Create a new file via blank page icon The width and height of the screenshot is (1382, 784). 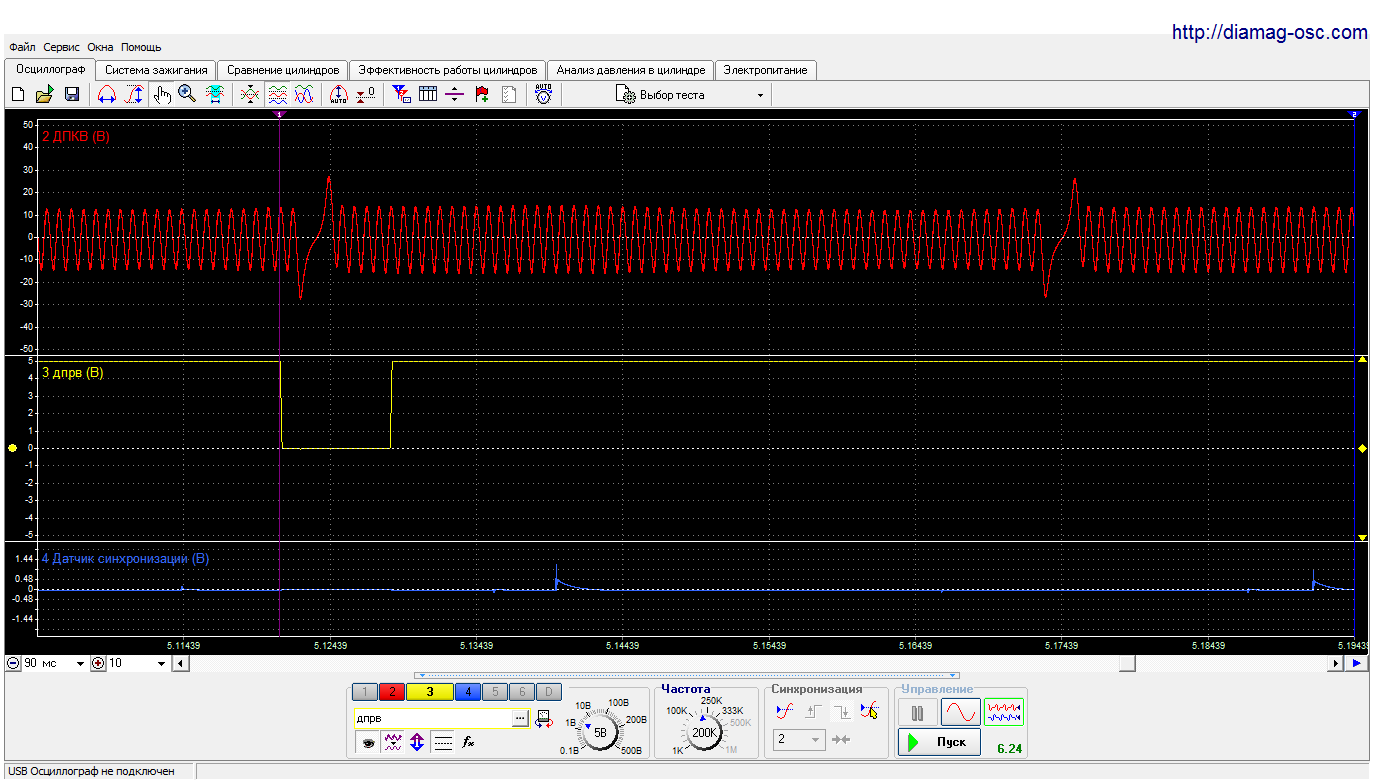tap(17, 95)
